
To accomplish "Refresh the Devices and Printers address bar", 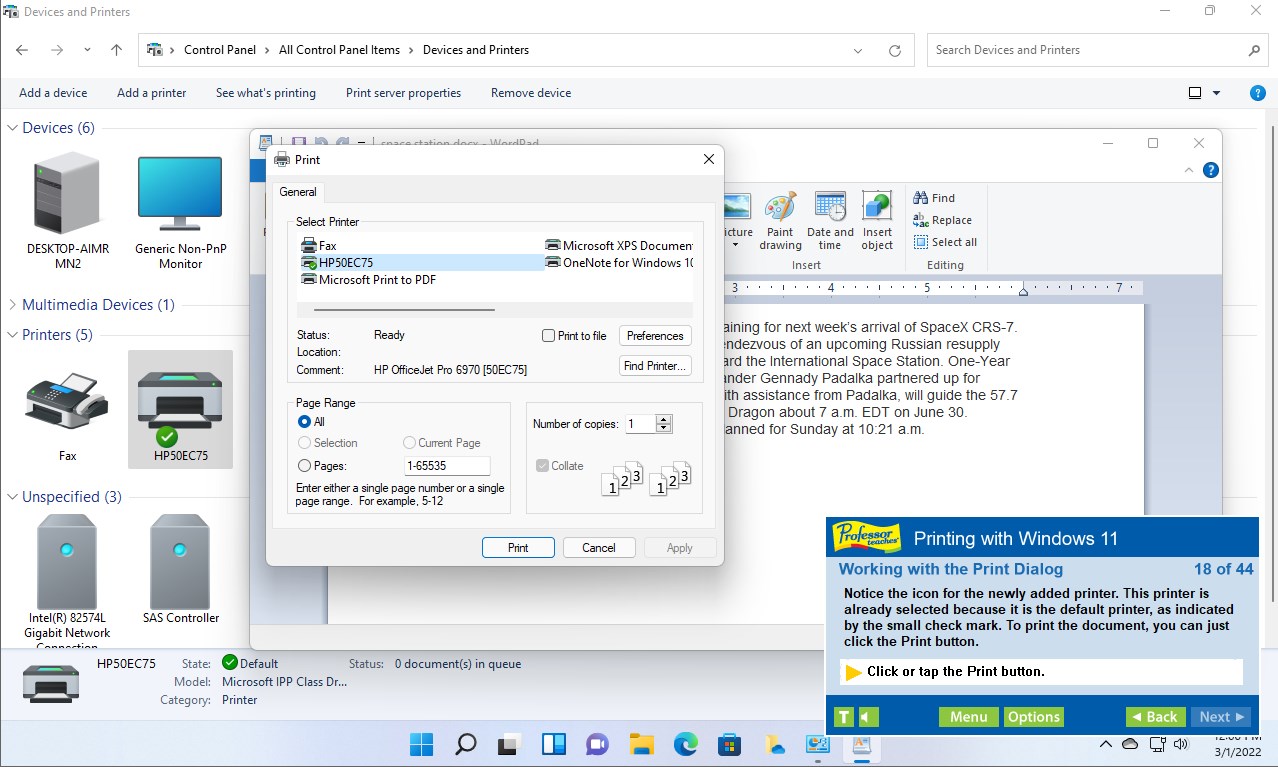I will [895, 50].
